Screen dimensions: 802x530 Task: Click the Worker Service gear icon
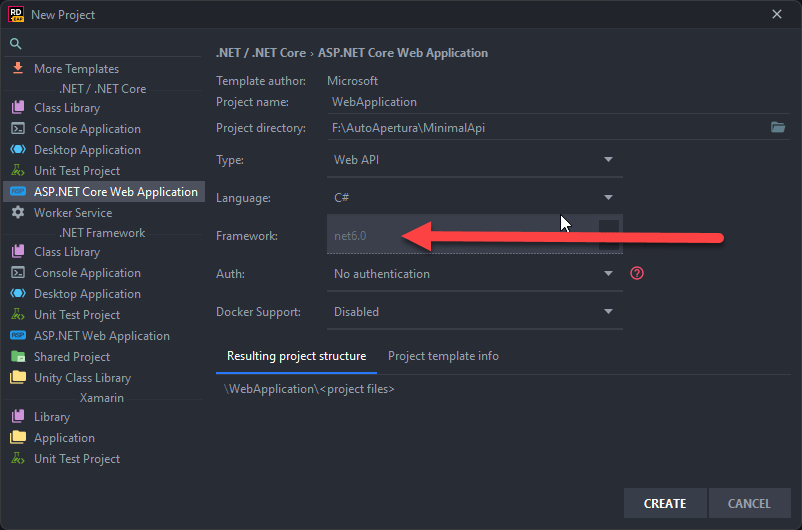tap(18, 212)
